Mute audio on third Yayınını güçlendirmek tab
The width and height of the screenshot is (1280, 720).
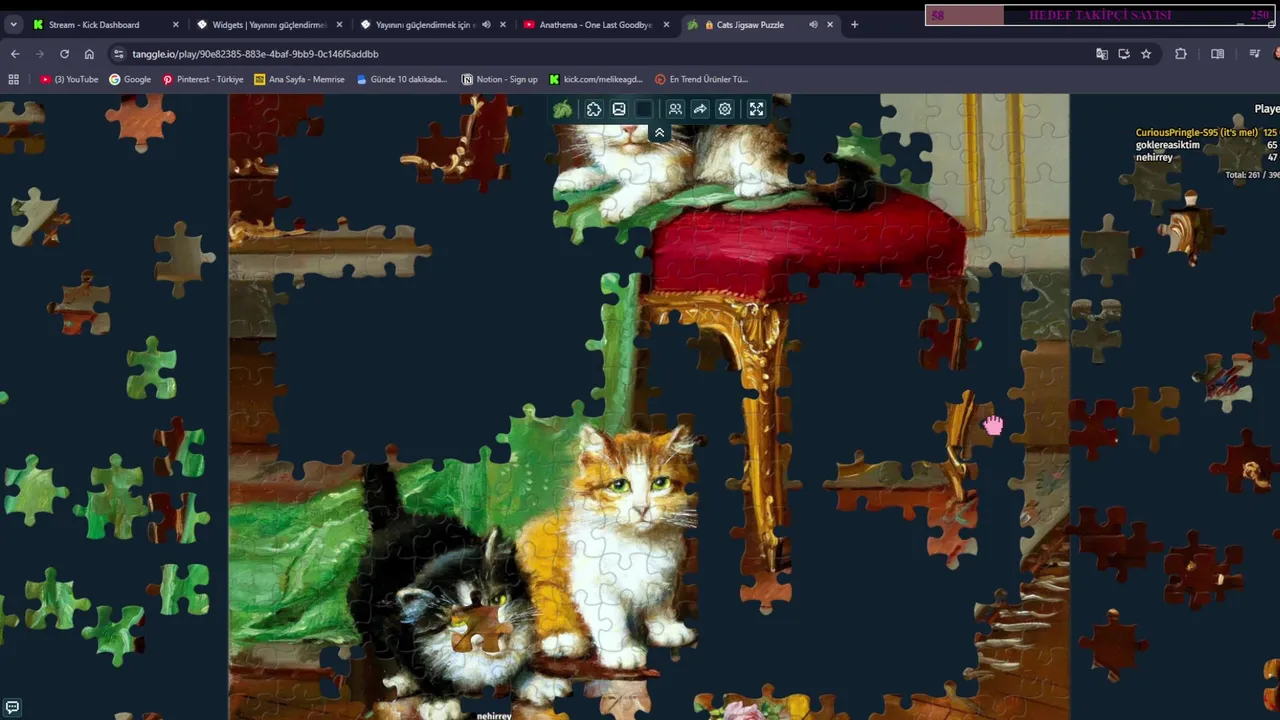click(x=486, y=24)
